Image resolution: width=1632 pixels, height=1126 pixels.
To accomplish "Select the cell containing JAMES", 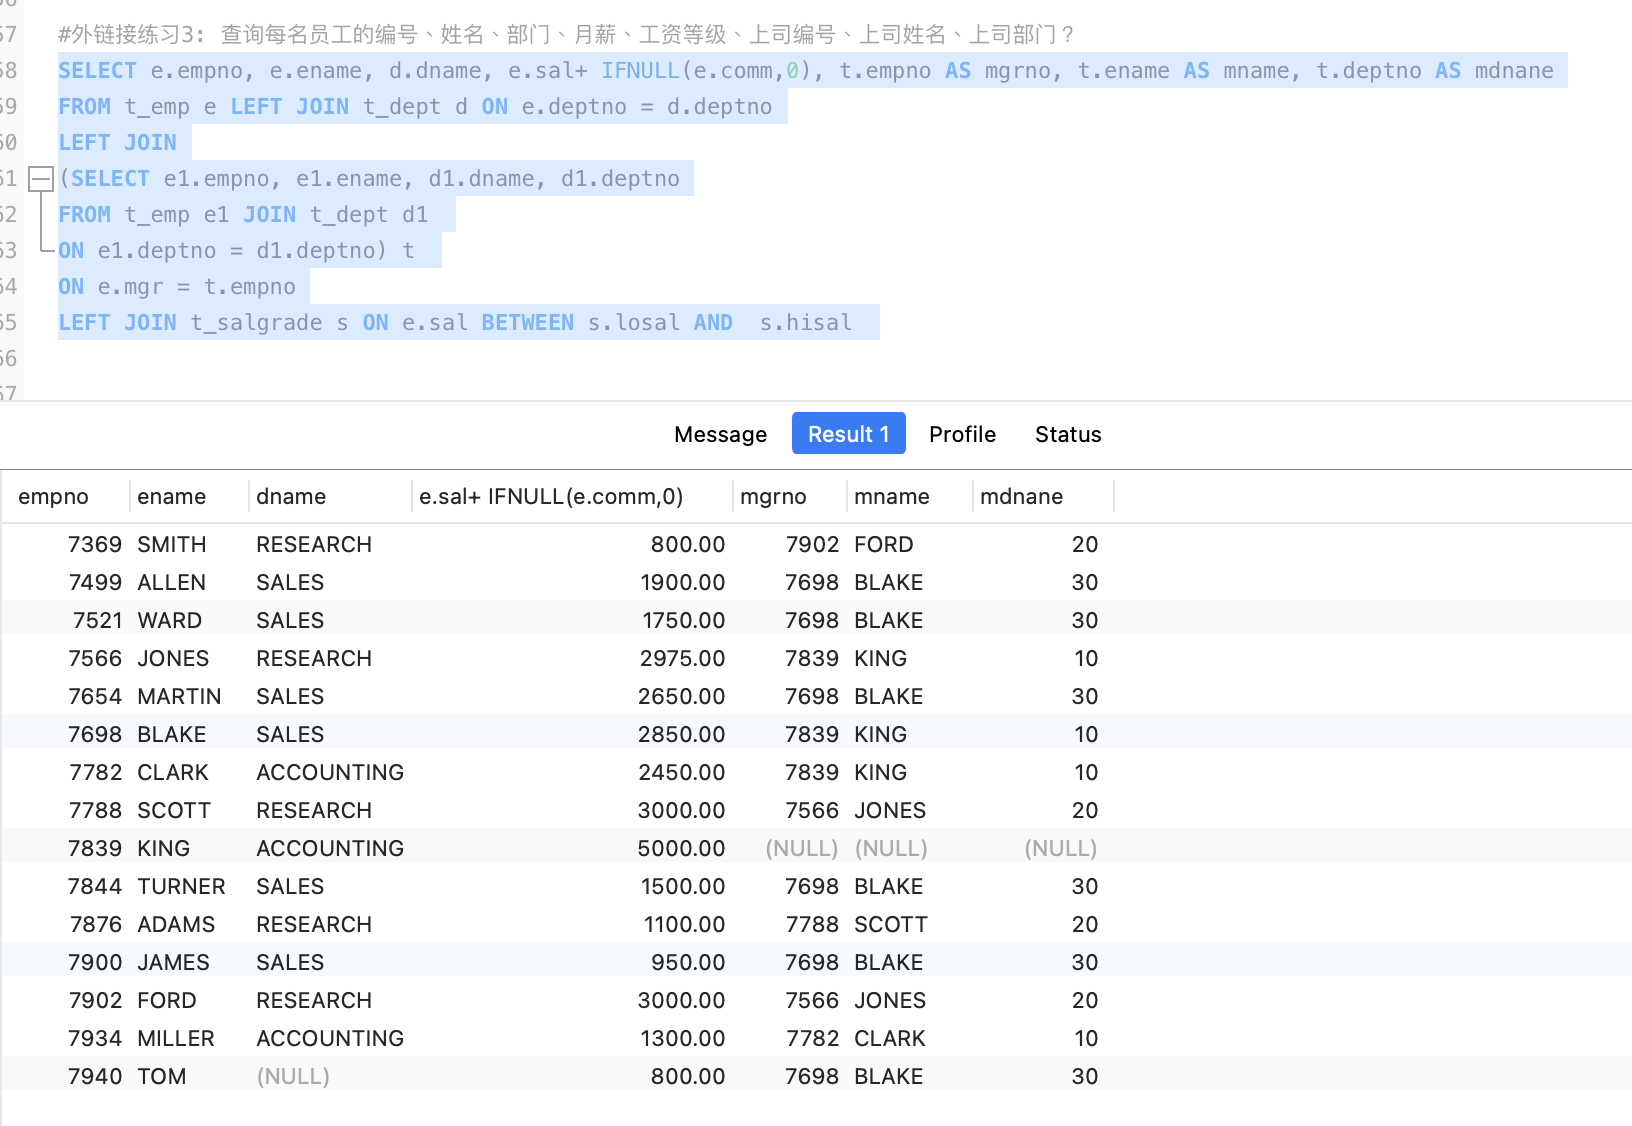I will point(173,963).
